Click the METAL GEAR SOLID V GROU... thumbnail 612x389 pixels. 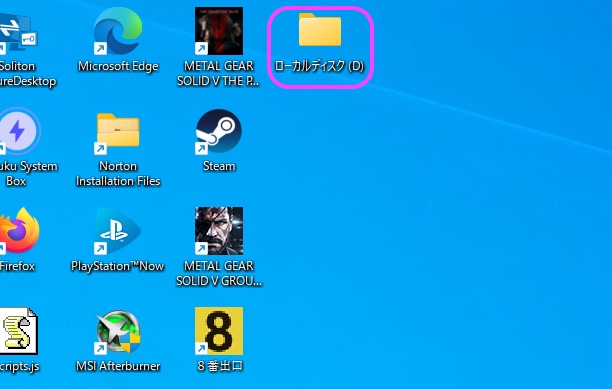219,231
